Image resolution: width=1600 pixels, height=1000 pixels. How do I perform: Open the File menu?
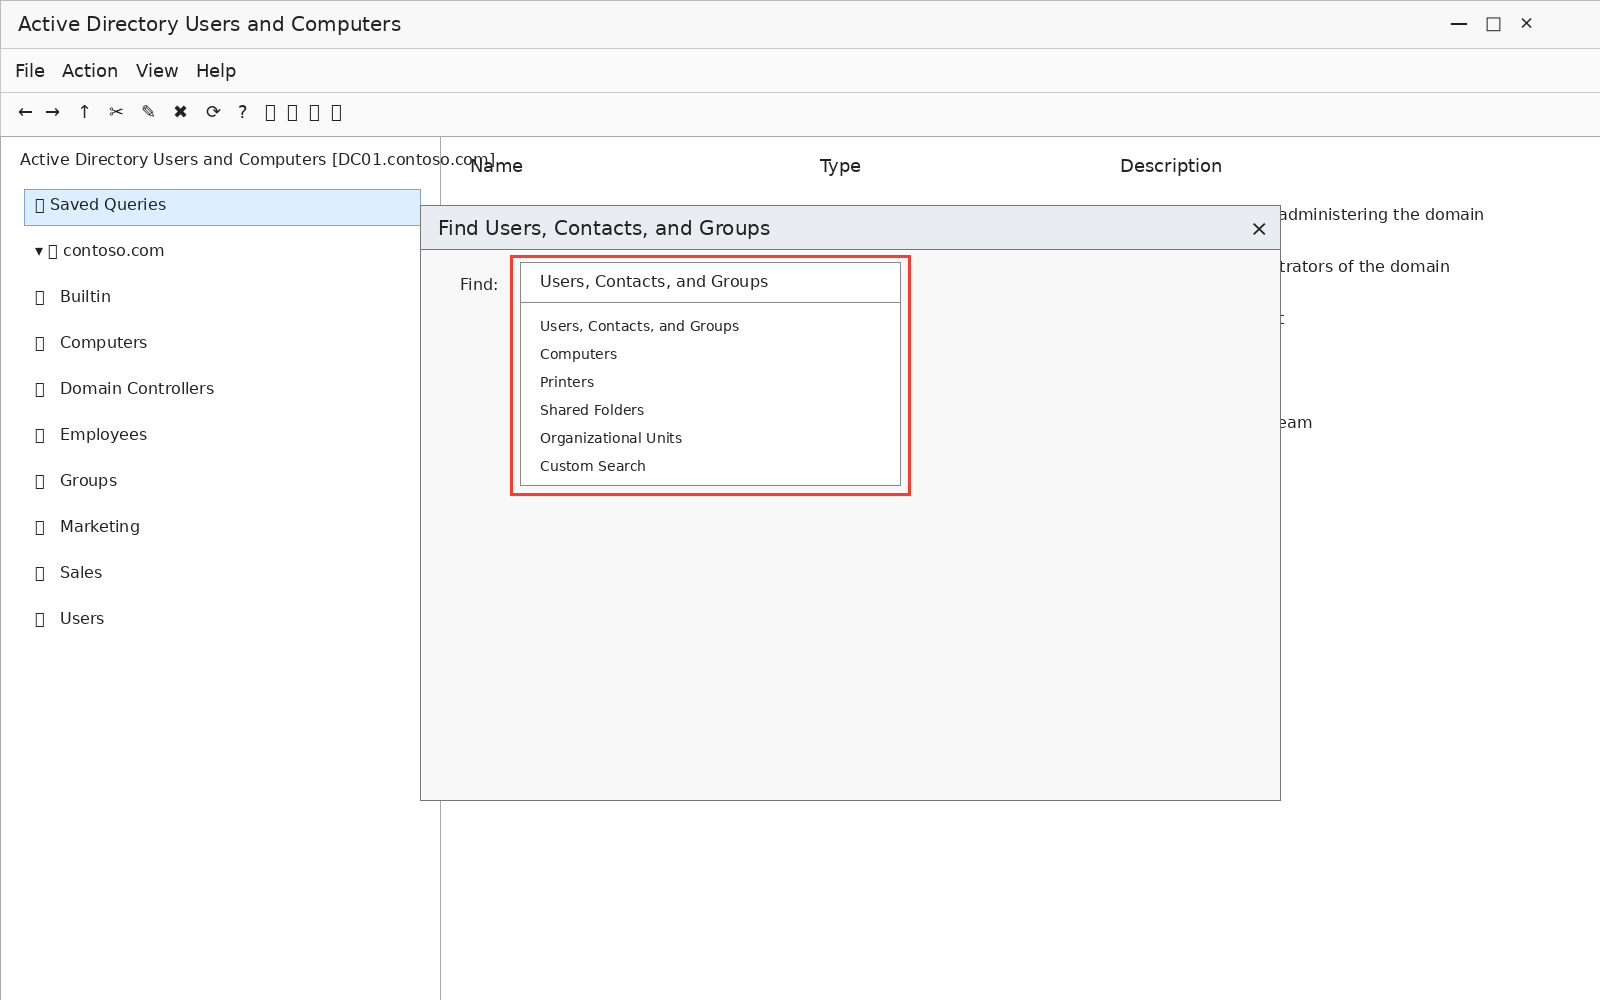pyautogui.click(x=30, y=71)
